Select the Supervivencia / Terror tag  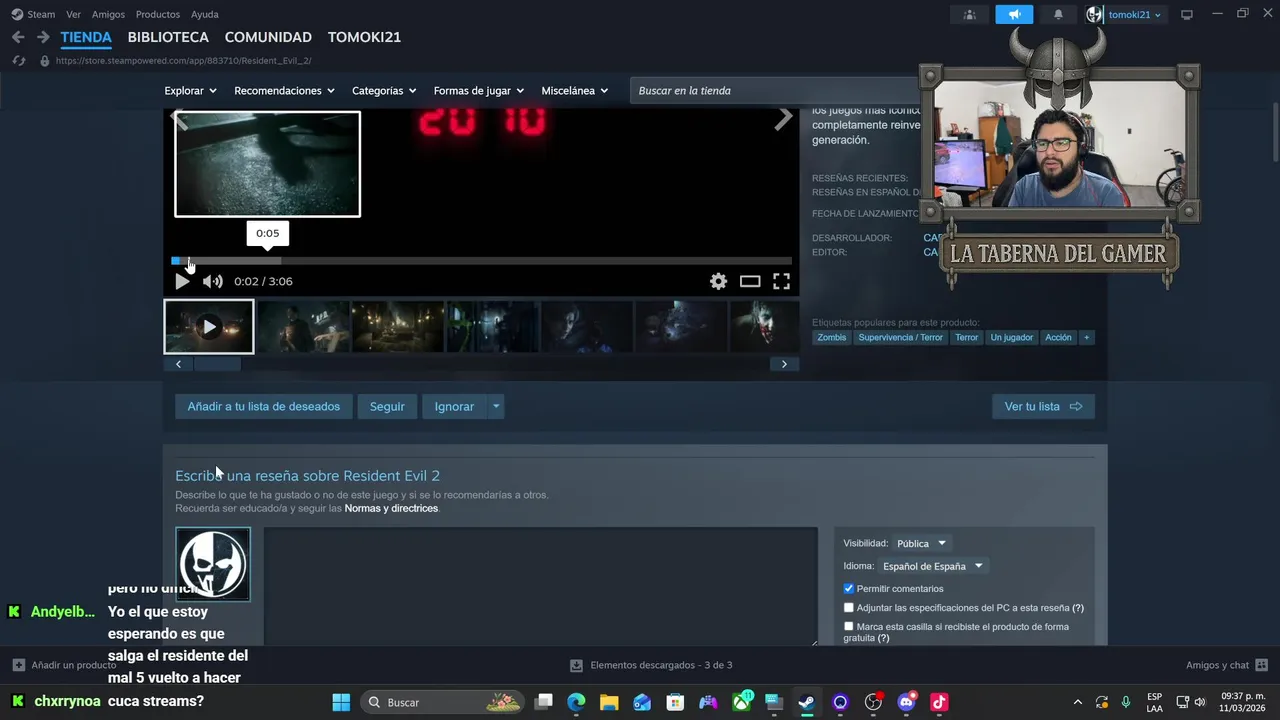(x=900, y=338)
